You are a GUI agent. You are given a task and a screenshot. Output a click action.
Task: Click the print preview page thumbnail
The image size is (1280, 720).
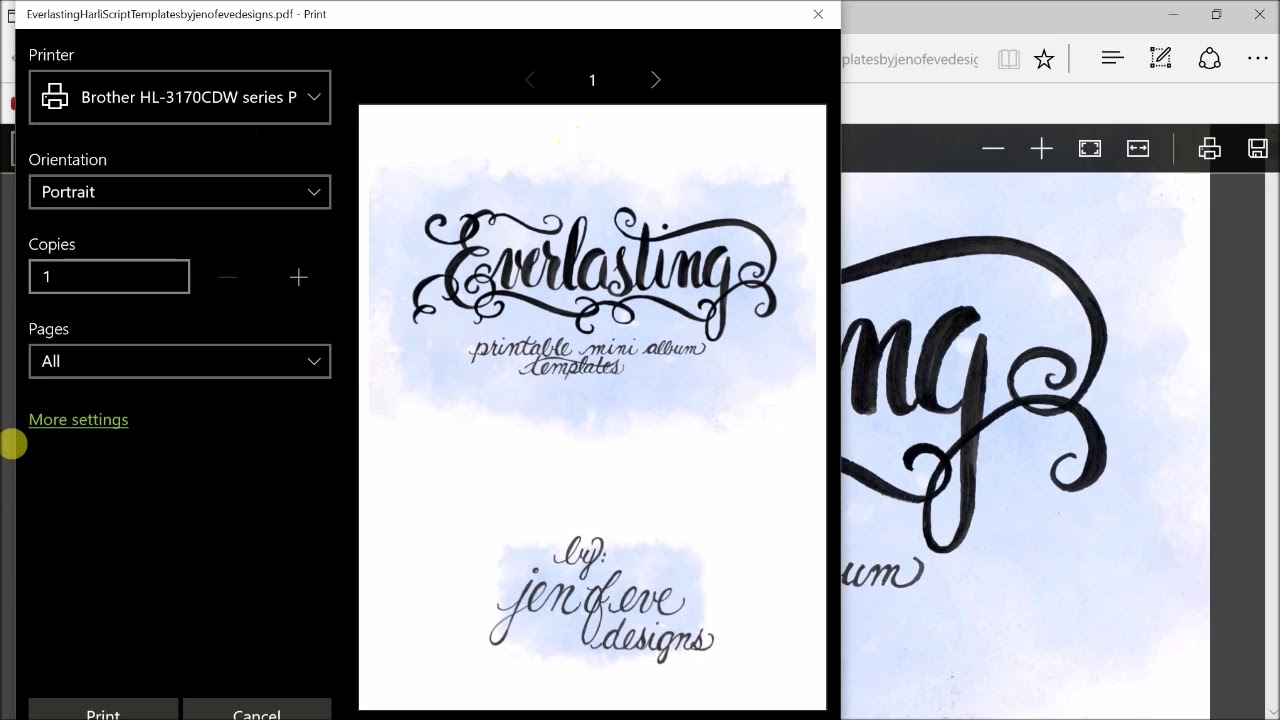[592, 407]
